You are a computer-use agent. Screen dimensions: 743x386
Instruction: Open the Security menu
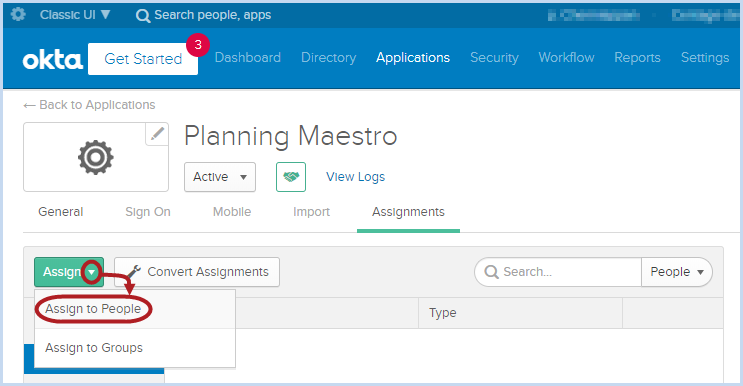494,58
